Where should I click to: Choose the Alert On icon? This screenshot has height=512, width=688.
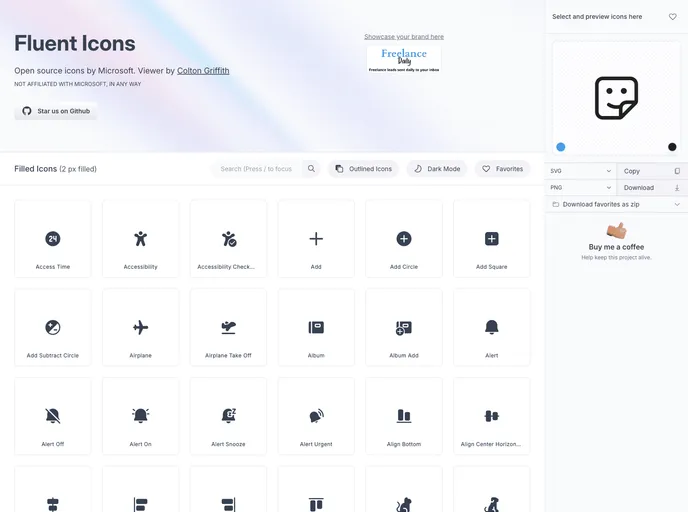pos(140,416)
